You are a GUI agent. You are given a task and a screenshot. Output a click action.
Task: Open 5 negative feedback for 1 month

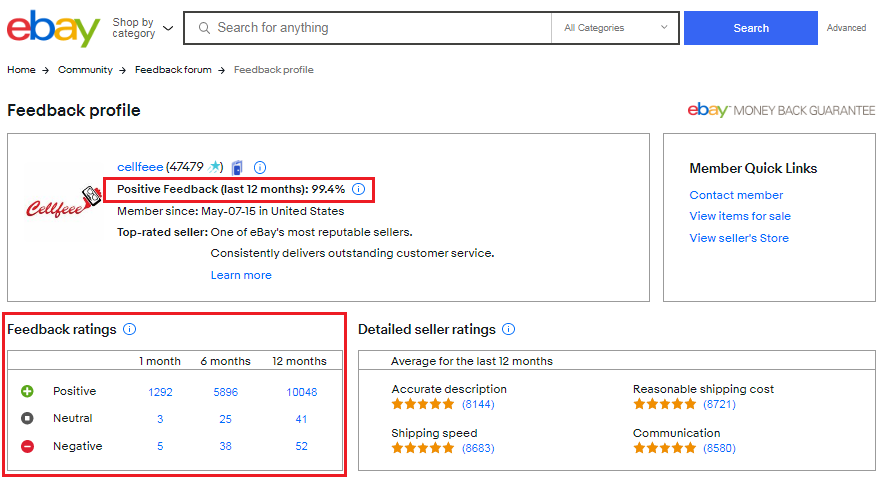click(160, 446)
